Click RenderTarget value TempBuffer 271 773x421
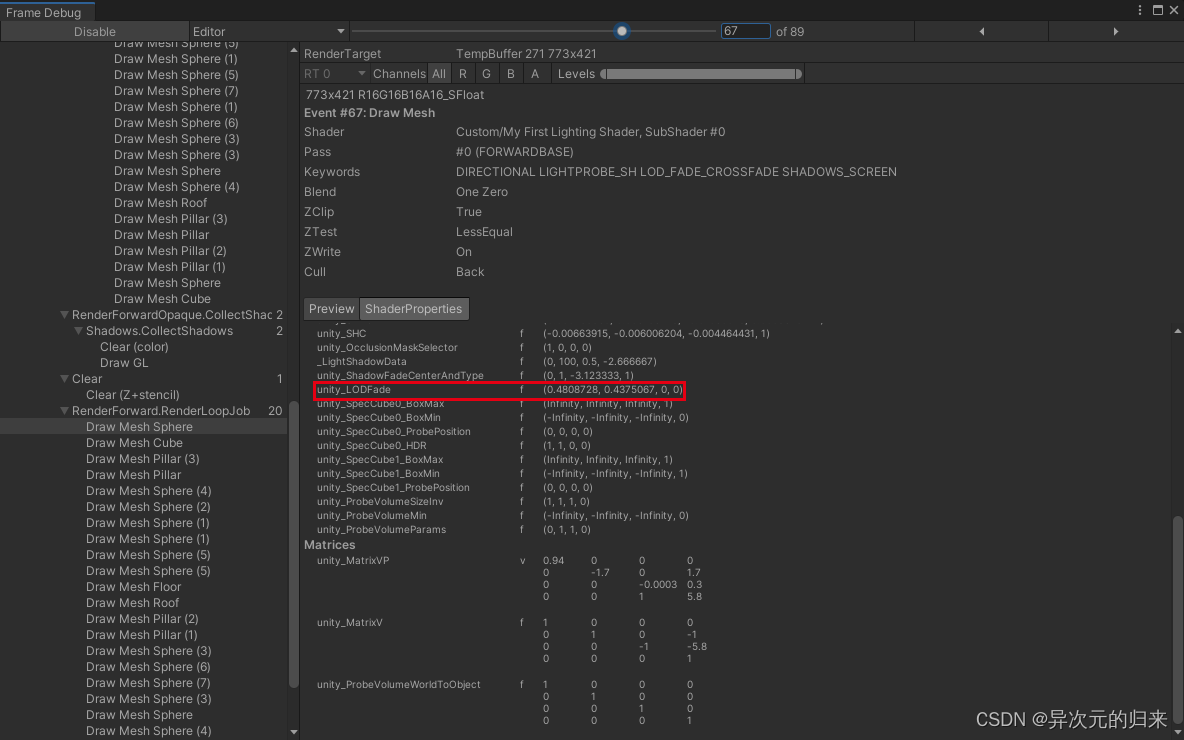This screenshot has height=740, width=1184. pos(526,54)
